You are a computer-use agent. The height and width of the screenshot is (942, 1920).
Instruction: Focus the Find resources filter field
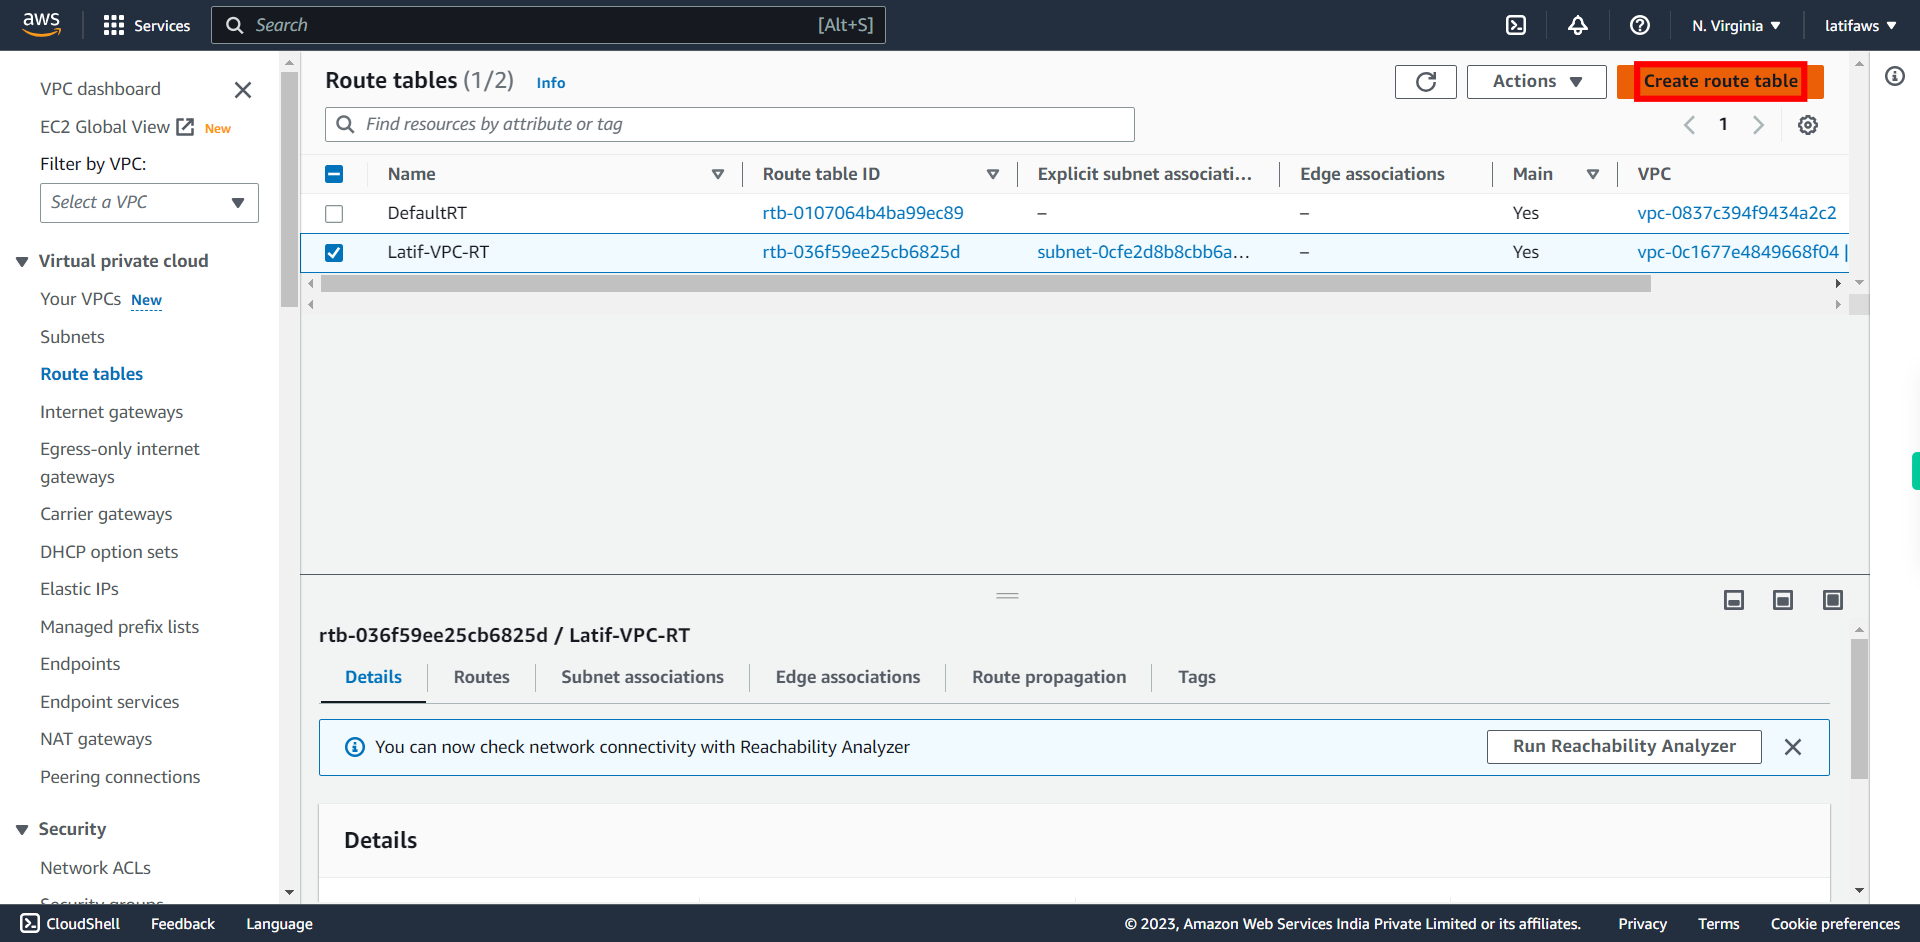730,125
